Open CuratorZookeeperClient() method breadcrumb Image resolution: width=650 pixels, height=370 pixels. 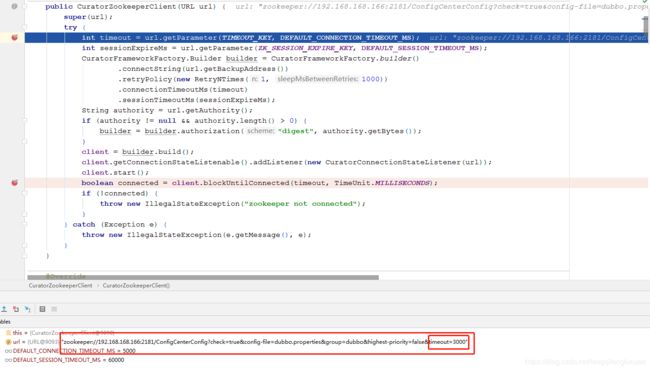click(136, 285)
